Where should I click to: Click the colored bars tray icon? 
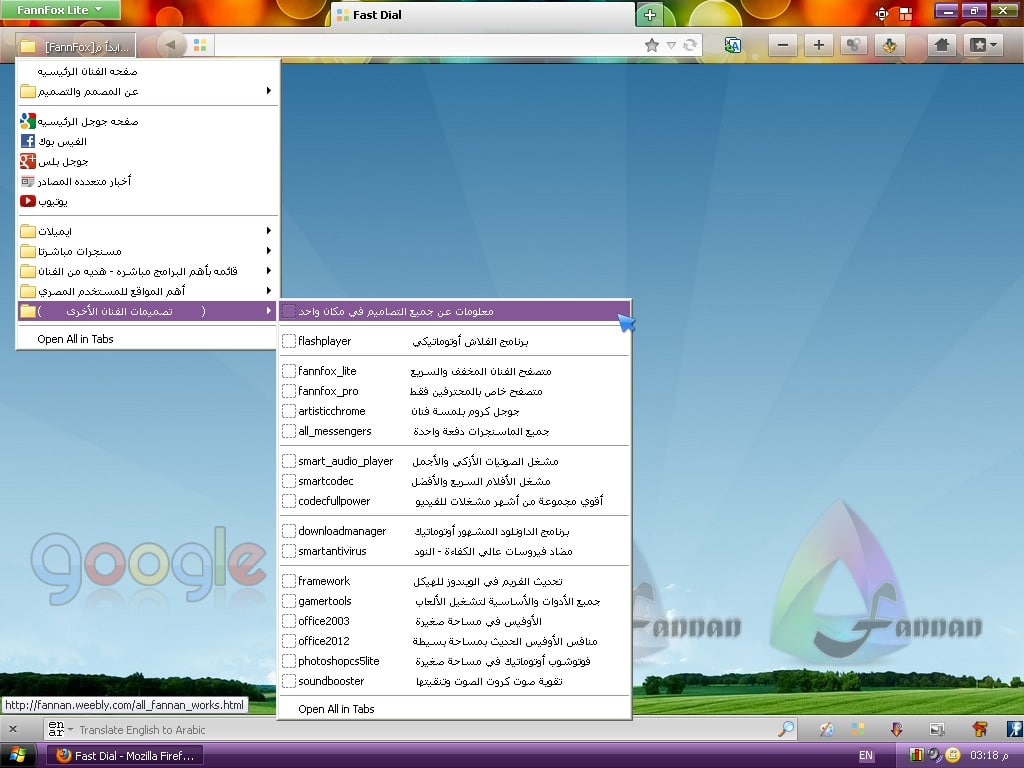pyautogui.click(x=917, y=756)
